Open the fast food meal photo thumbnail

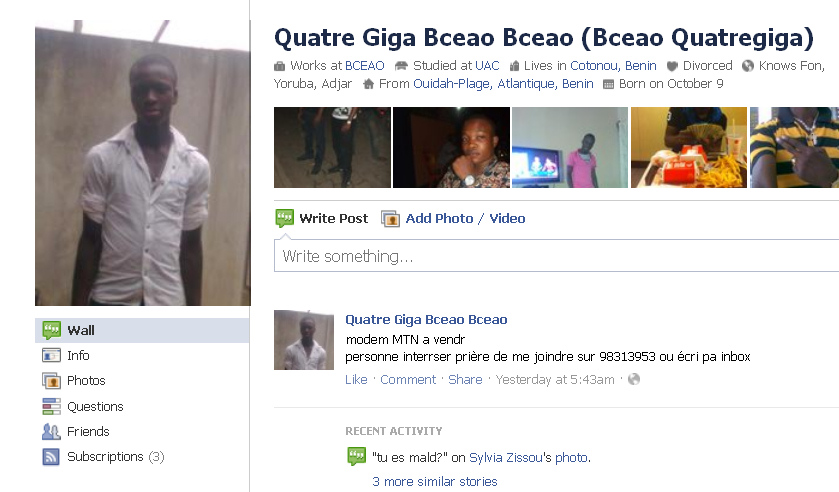(689, 147)
